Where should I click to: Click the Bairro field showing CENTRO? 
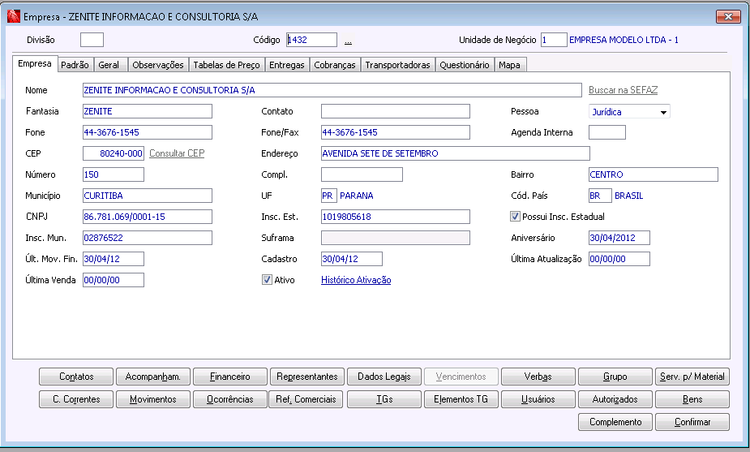pyautogui.click(x=653, y=175)
